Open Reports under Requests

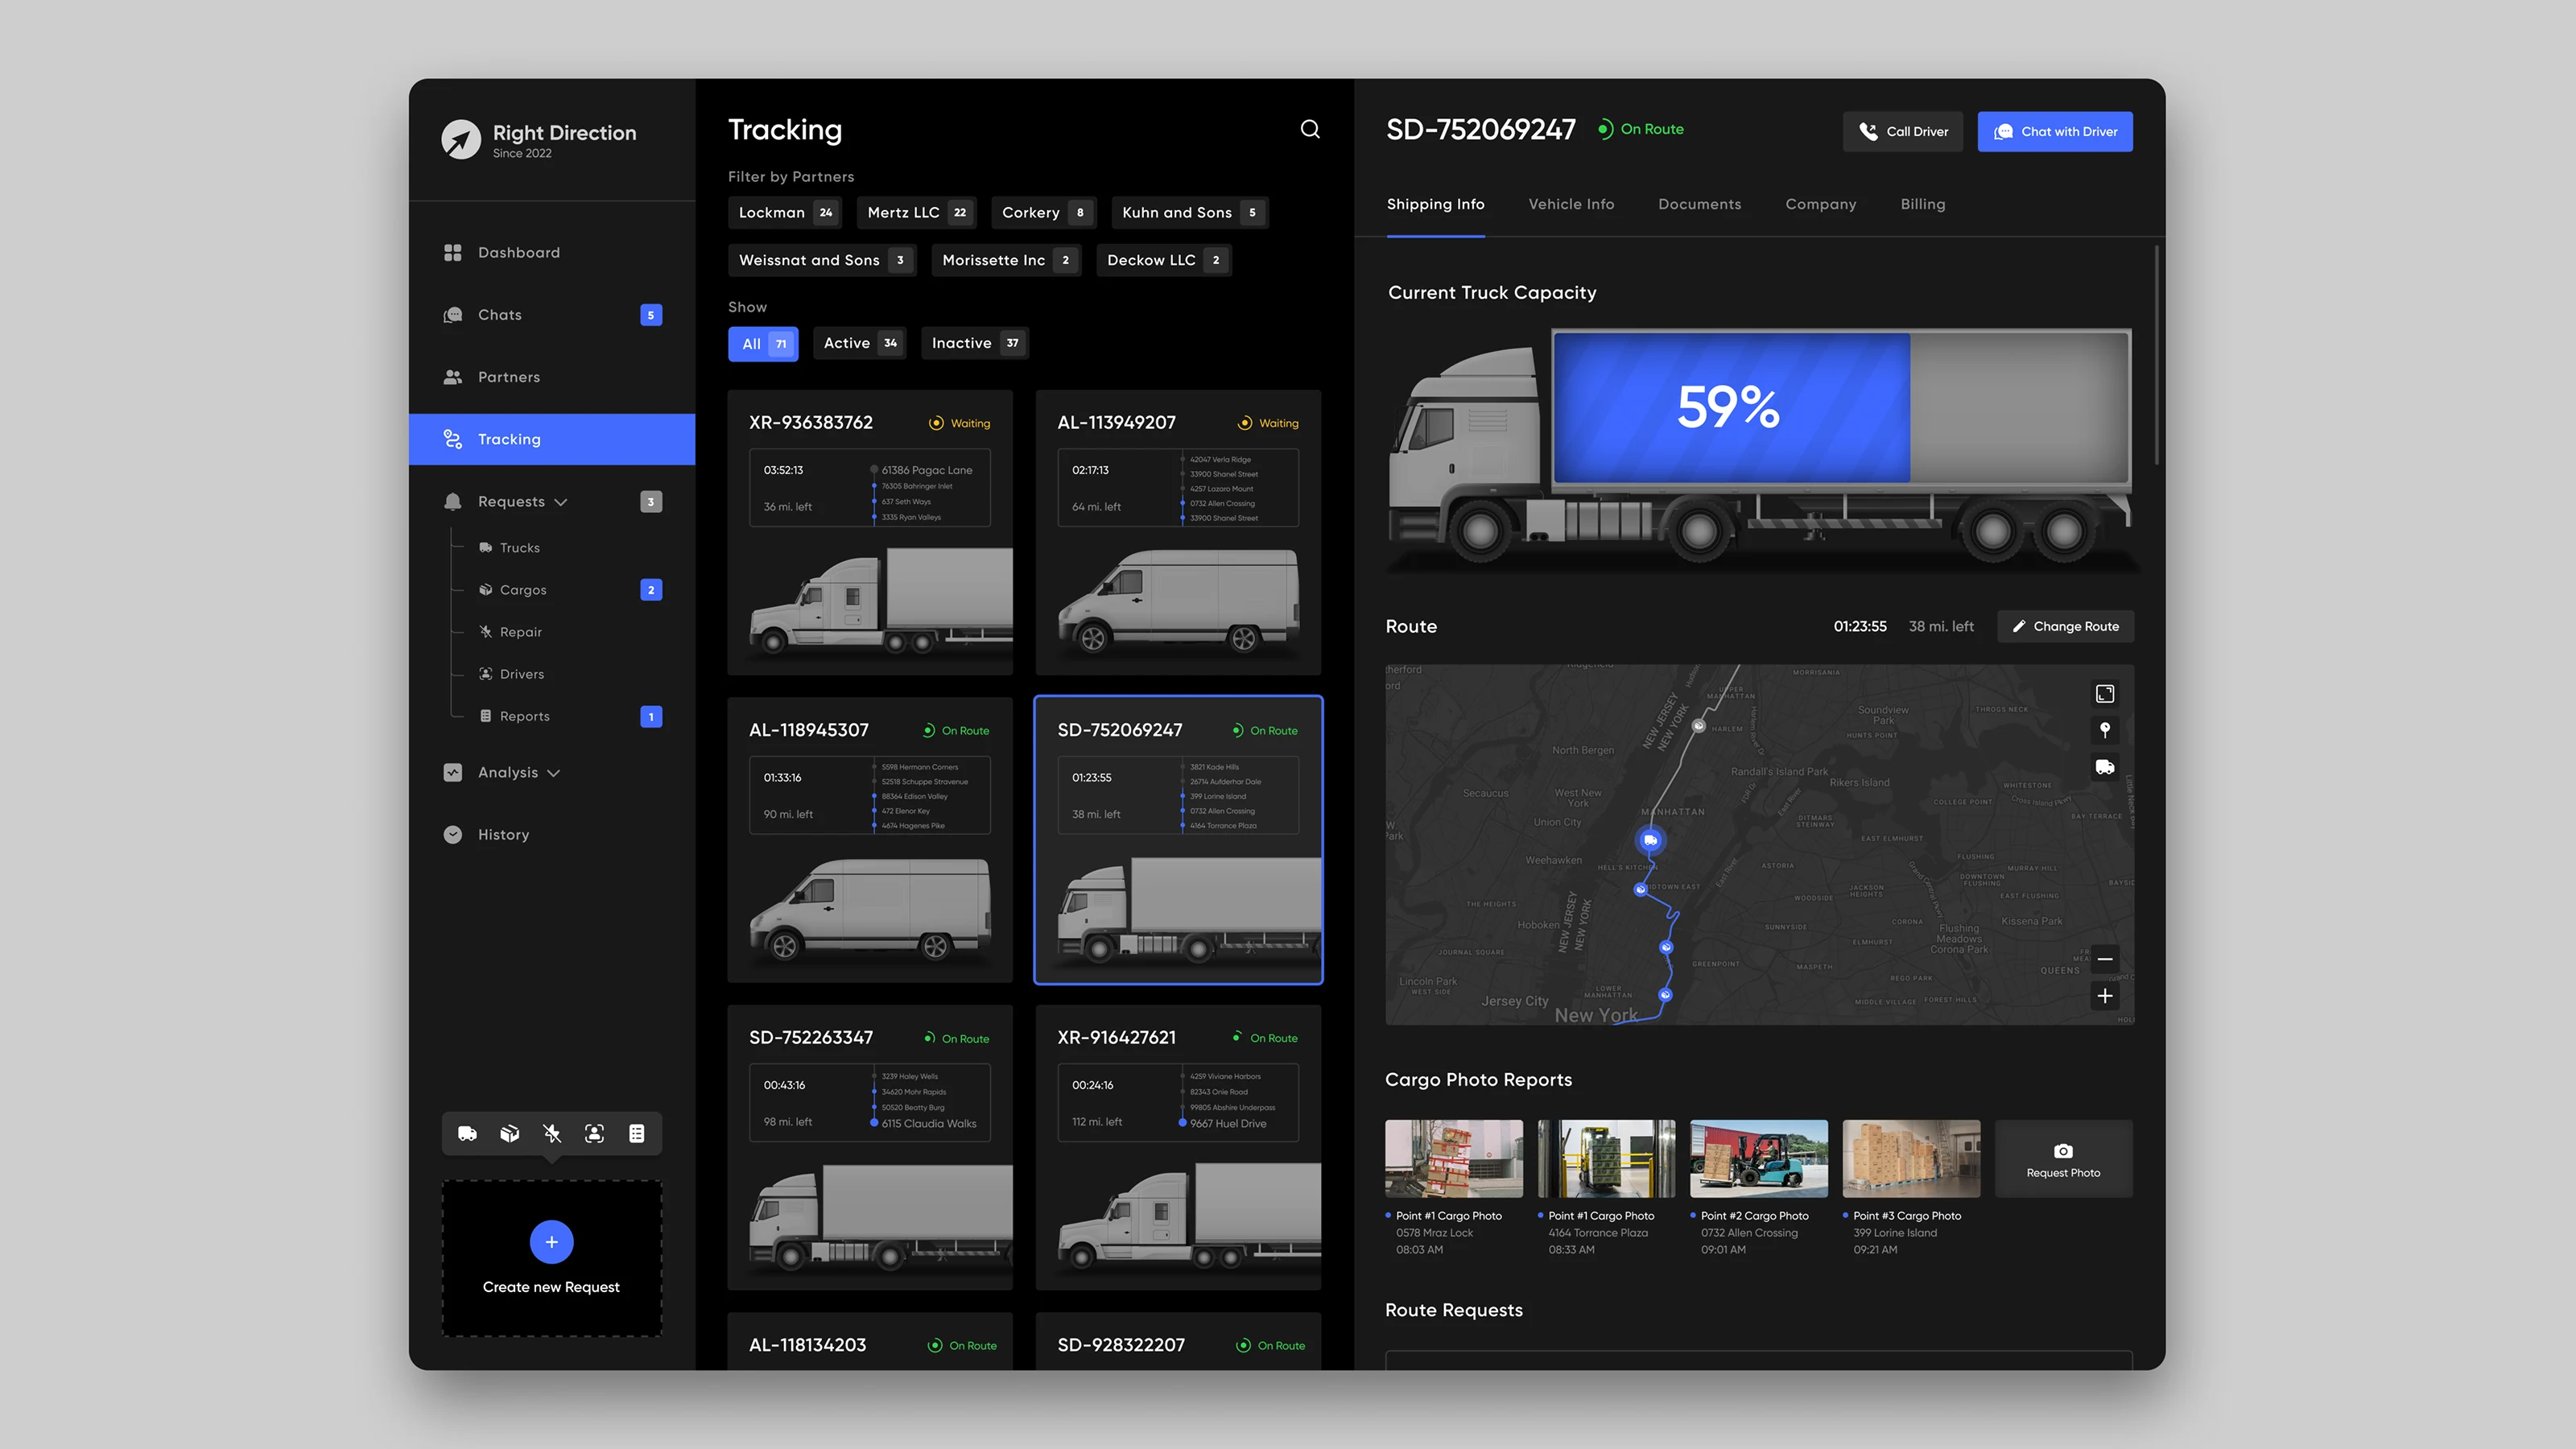570,716
